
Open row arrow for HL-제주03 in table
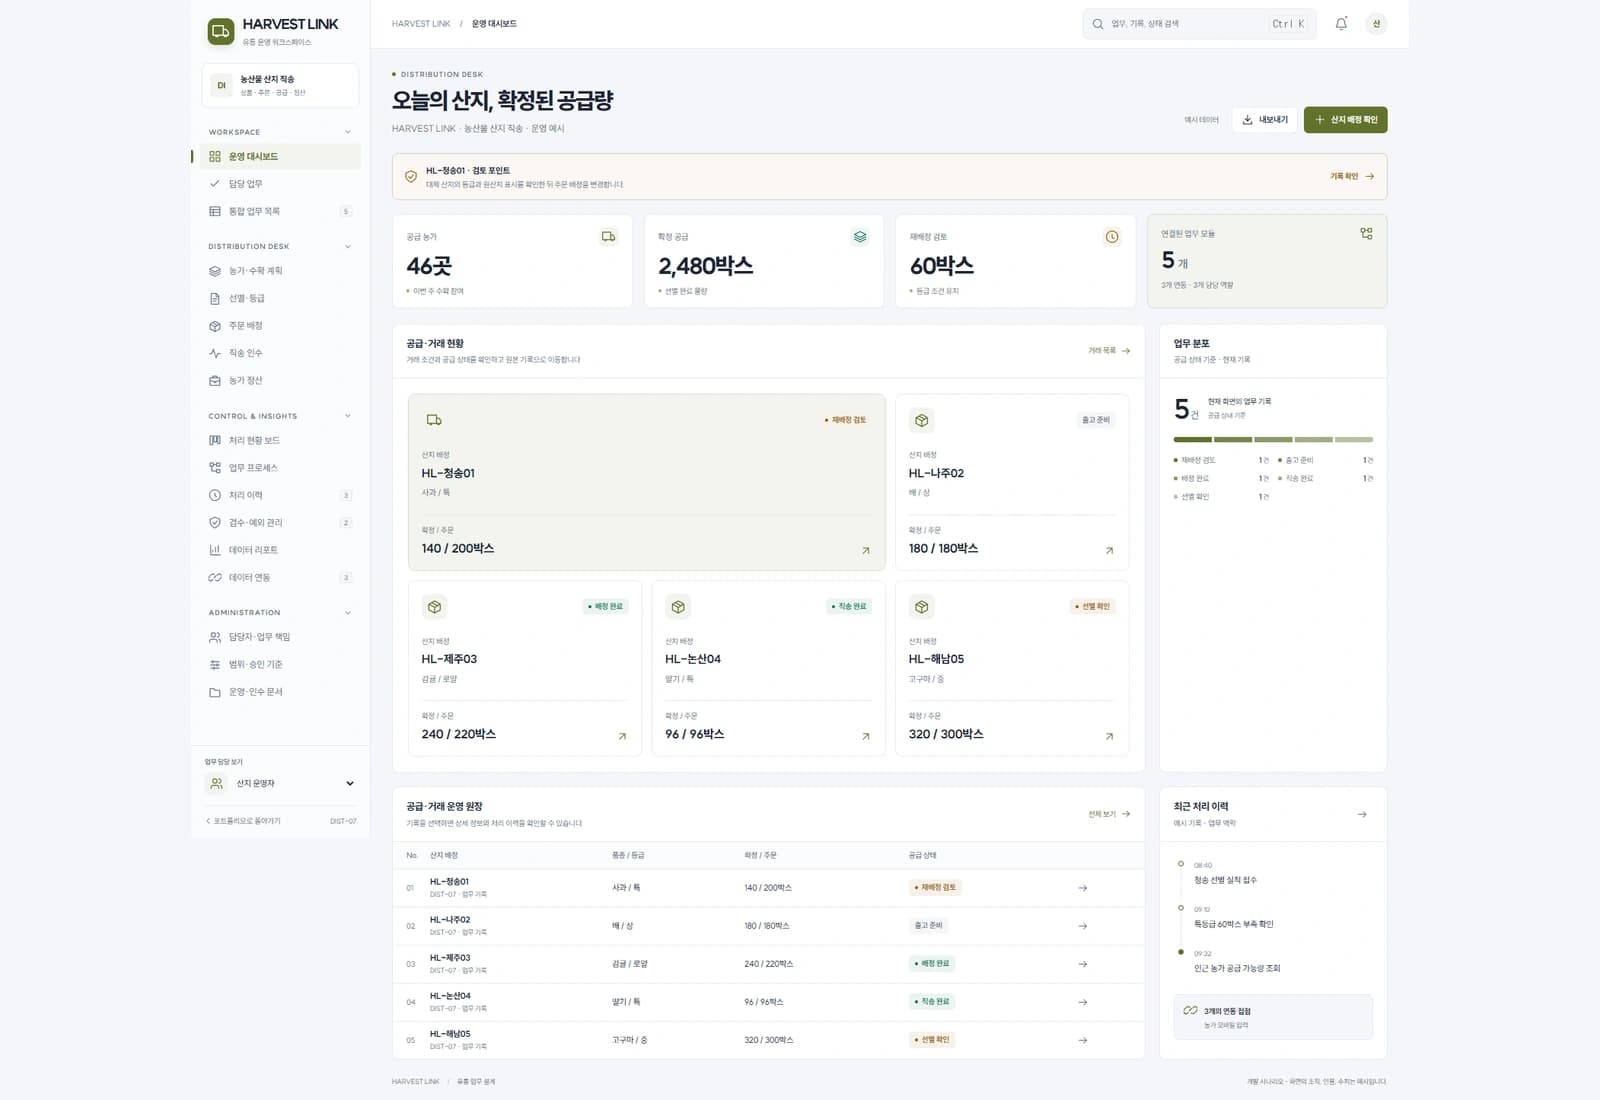[x=1082, y=964]
